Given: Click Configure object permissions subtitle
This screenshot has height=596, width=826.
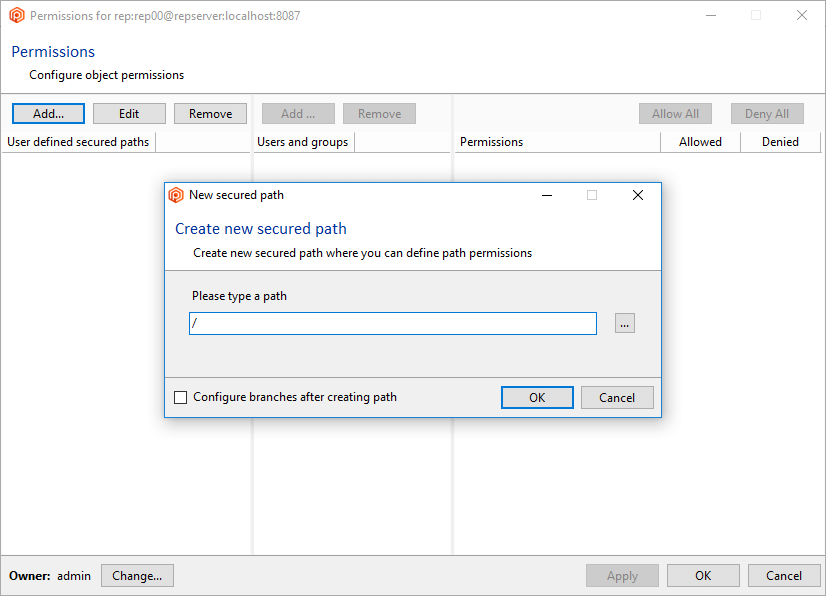Looking at the screenshot, I should click(x=106, y=75).
